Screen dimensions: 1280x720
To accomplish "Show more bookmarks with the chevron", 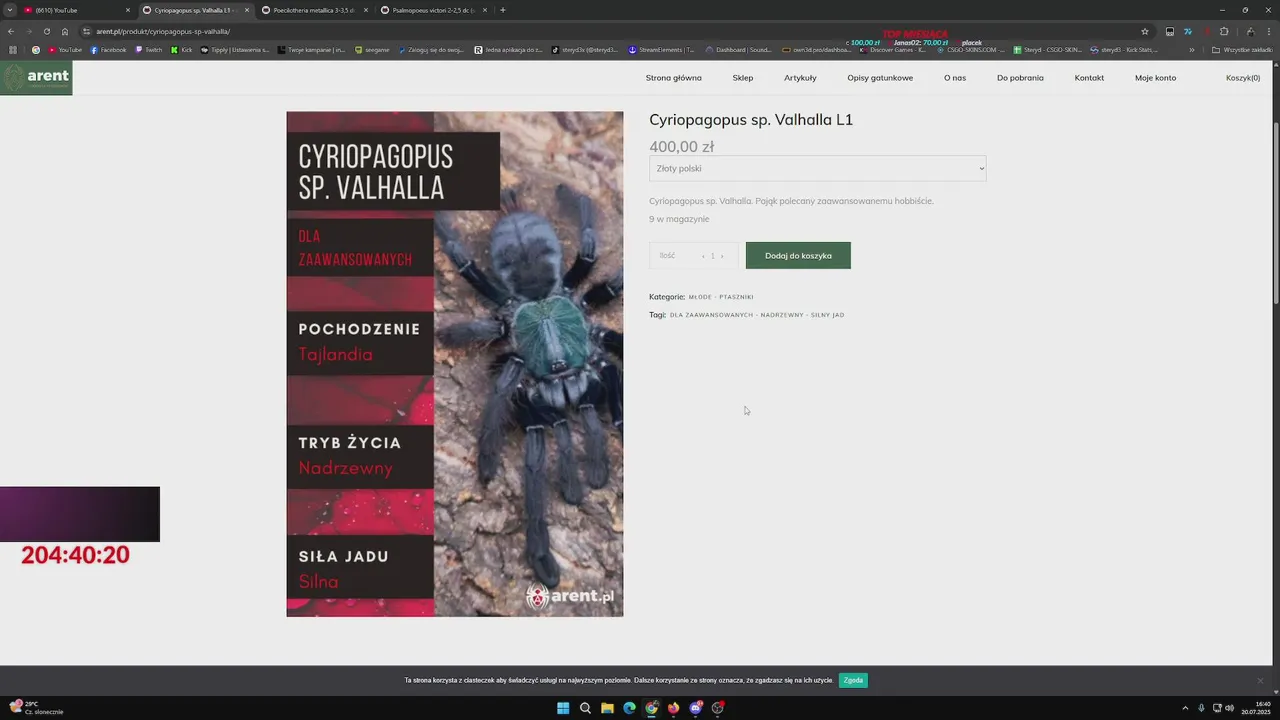I will (x=1191, y=49).
